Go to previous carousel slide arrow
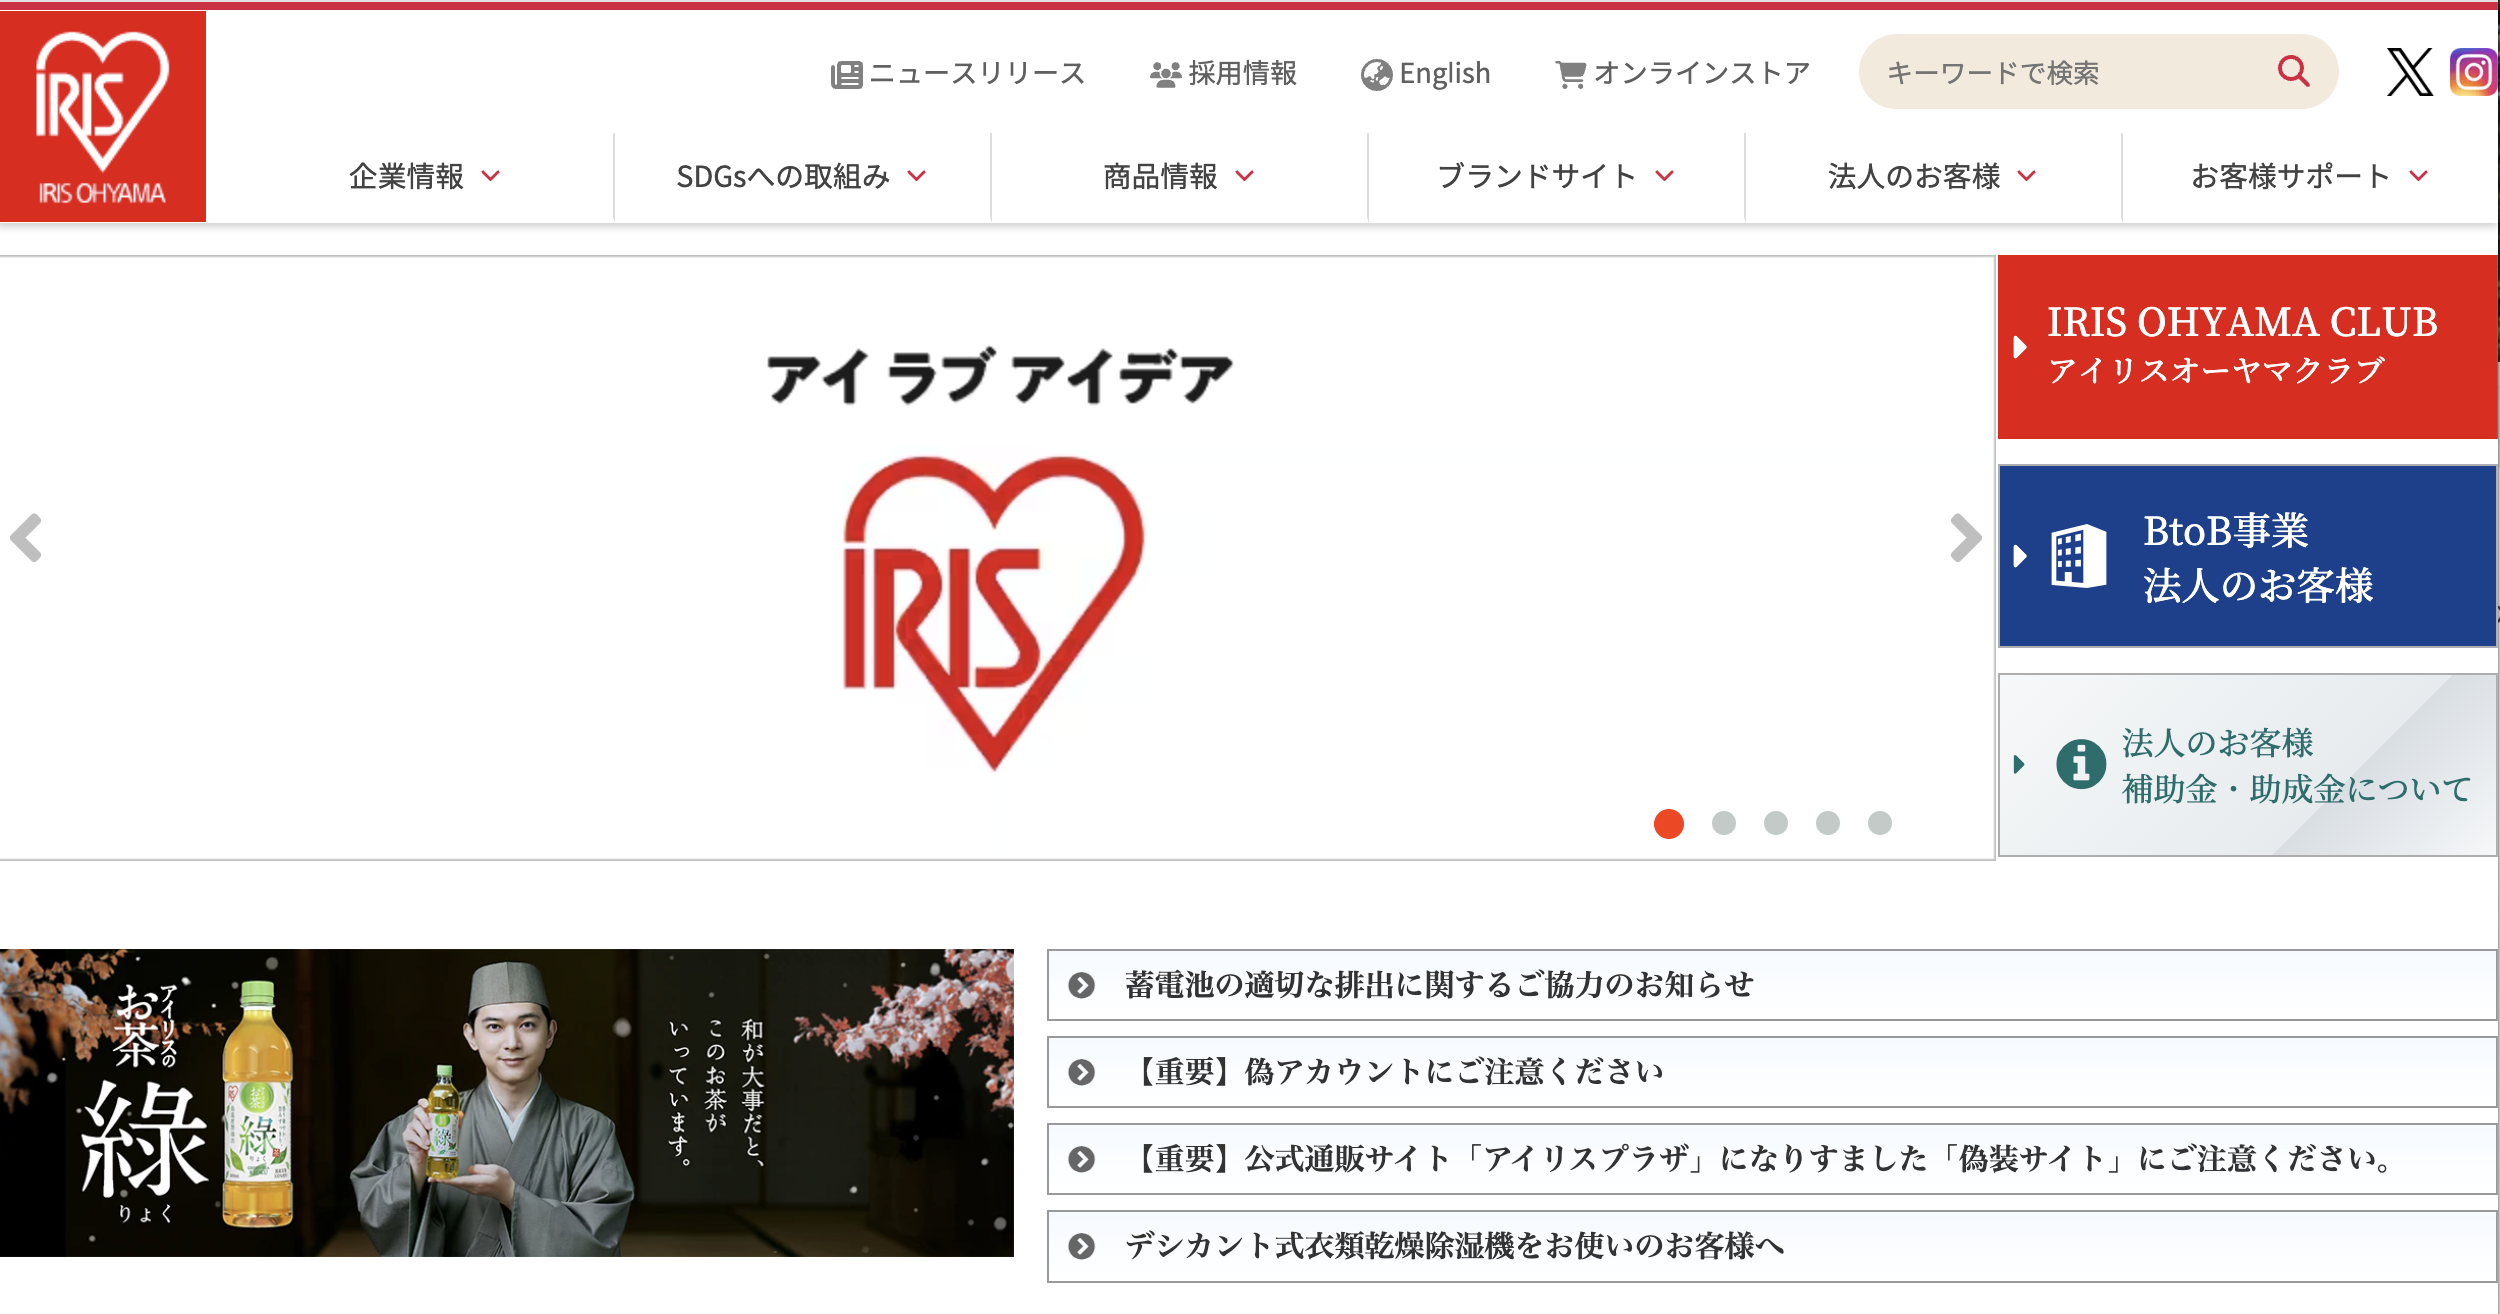The width and height of the screenshot is (2500, 1314). coord(27,538)
